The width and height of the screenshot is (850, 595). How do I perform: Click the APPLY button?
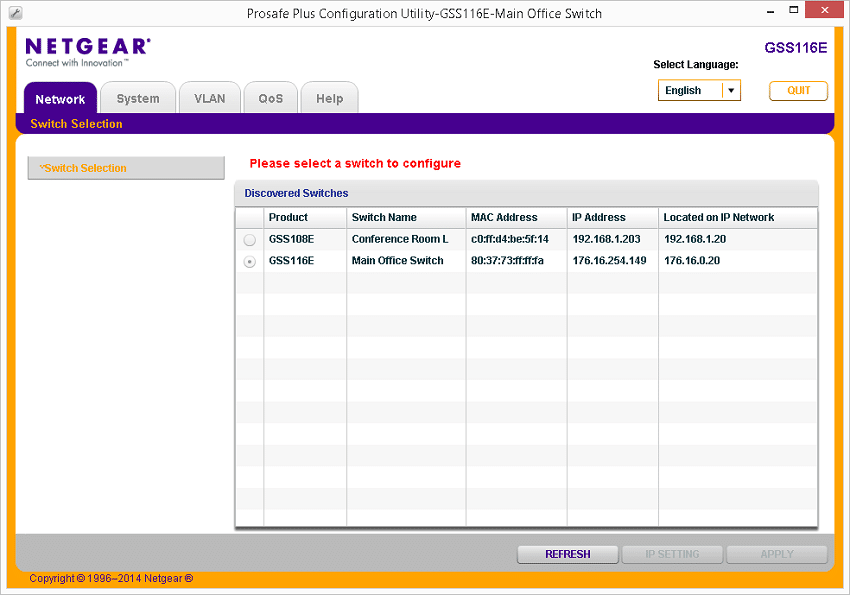pos(777,554)
